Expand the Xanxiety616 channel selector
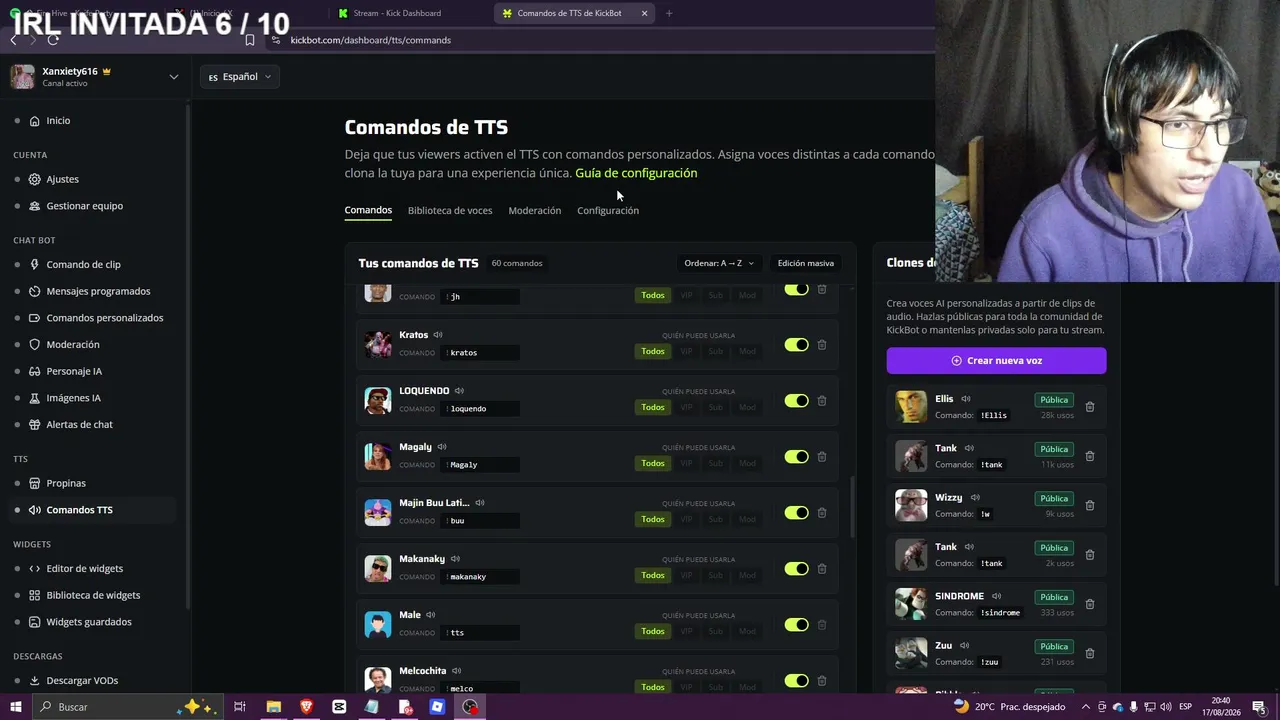 [x=174, y=77]
